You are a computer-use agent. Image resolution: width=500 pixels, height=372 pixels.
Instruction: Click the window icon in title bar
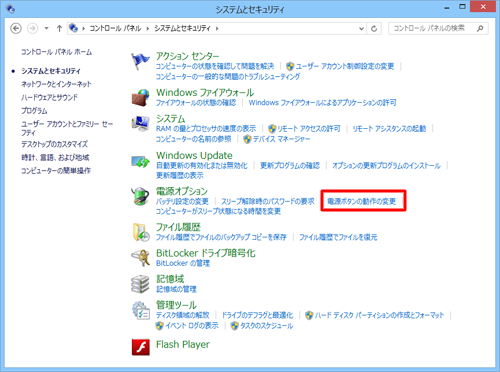[x=11, y=9]
